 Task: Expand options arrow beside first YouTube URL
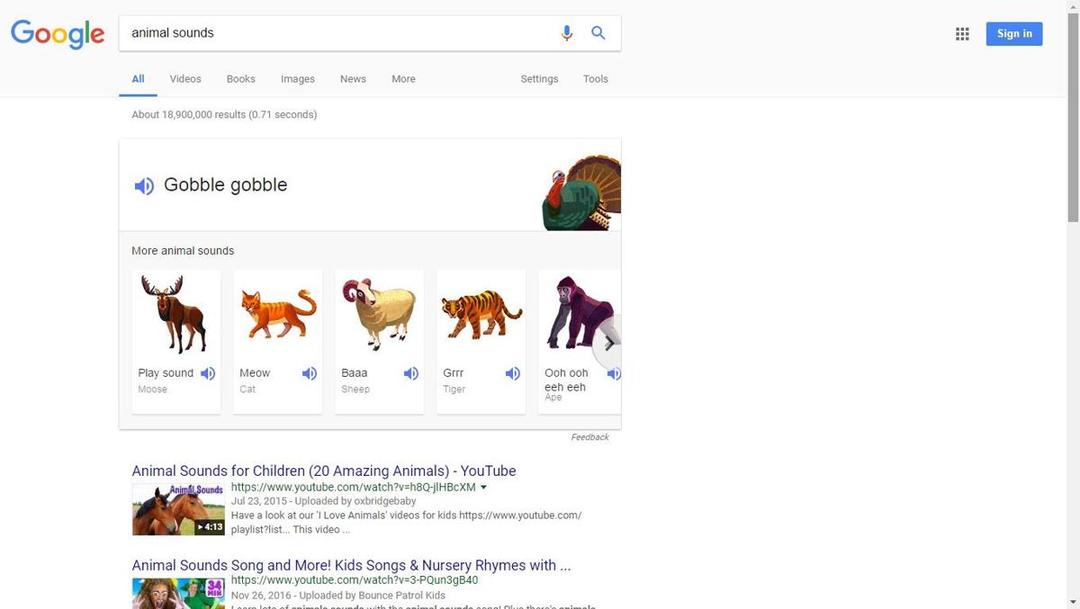(484, 487)
